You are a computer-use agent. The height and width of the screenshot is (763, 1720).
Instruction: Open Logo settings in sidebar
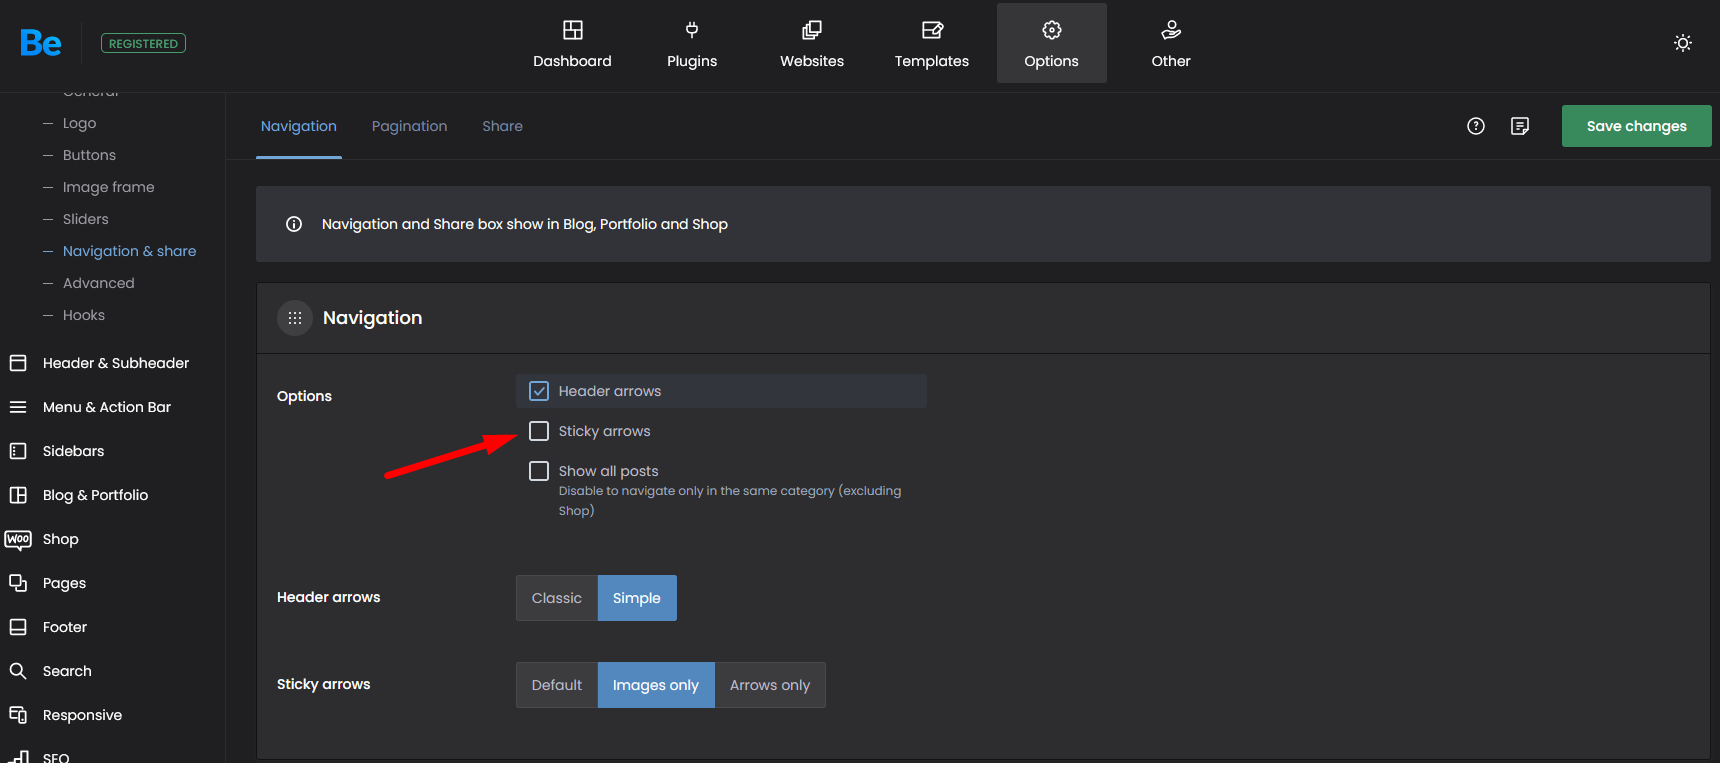[x=80, y=123]
